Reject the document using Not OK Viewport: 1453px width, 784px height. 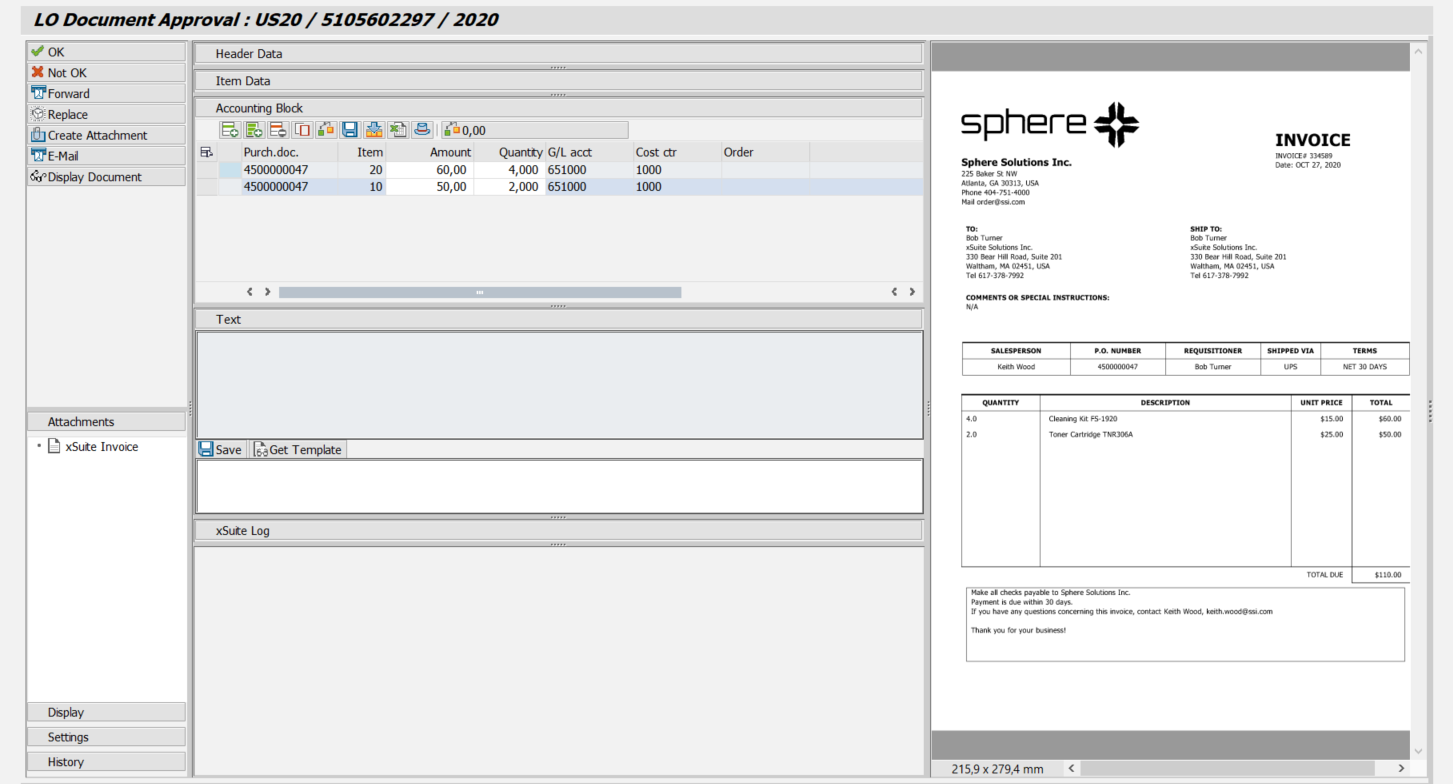click(106, 73)
